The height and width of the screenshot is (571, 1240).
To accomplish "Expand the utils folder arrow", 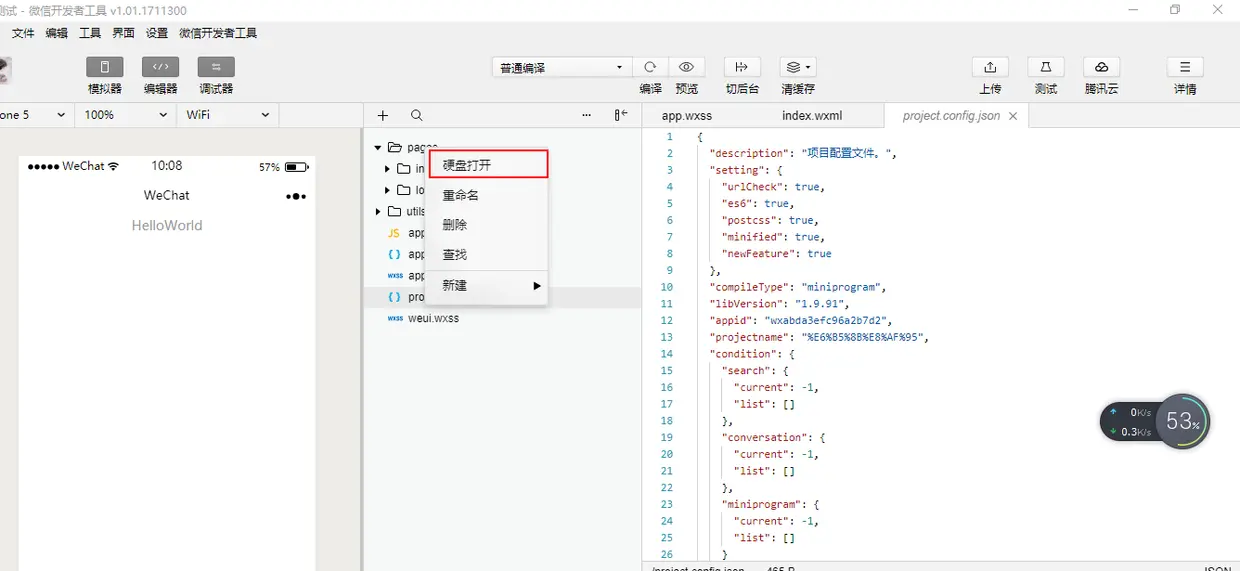I will [378, 211].
